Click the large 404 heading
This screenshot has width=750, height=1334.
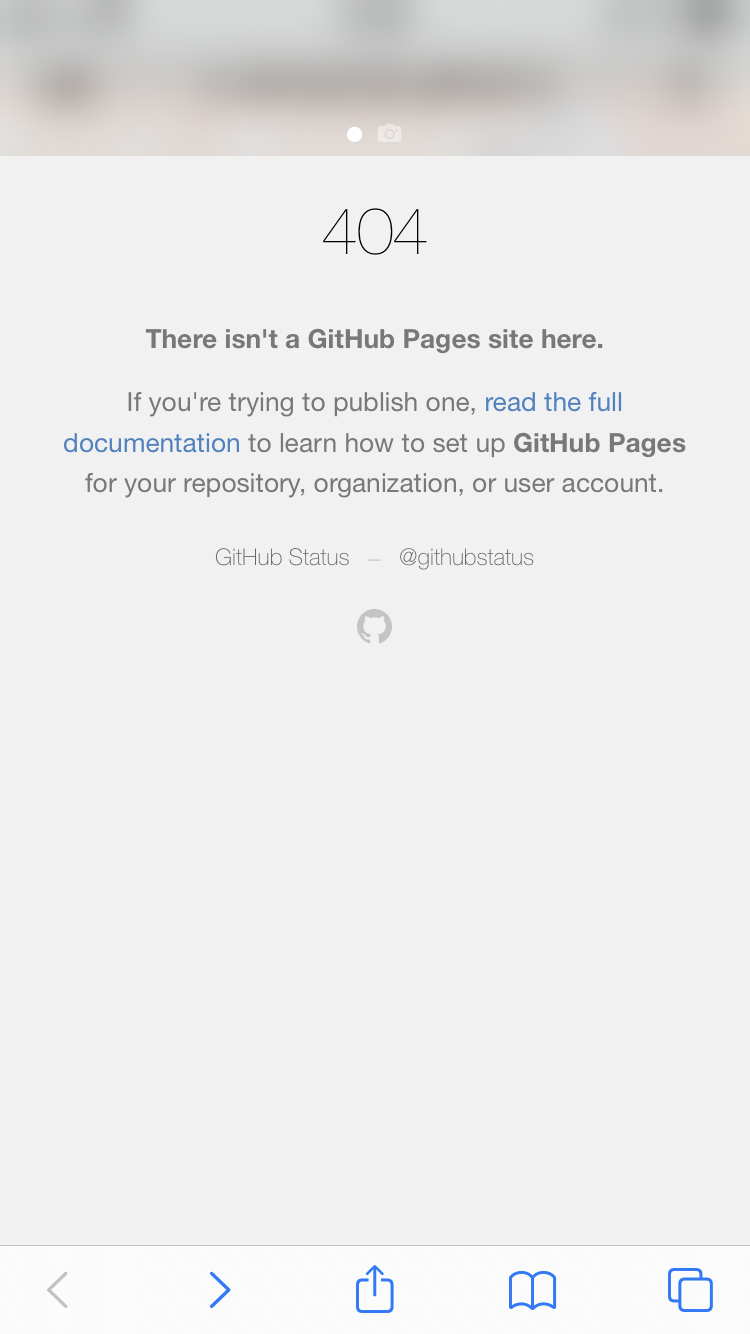pyautogui.click(x=375, y=231)
